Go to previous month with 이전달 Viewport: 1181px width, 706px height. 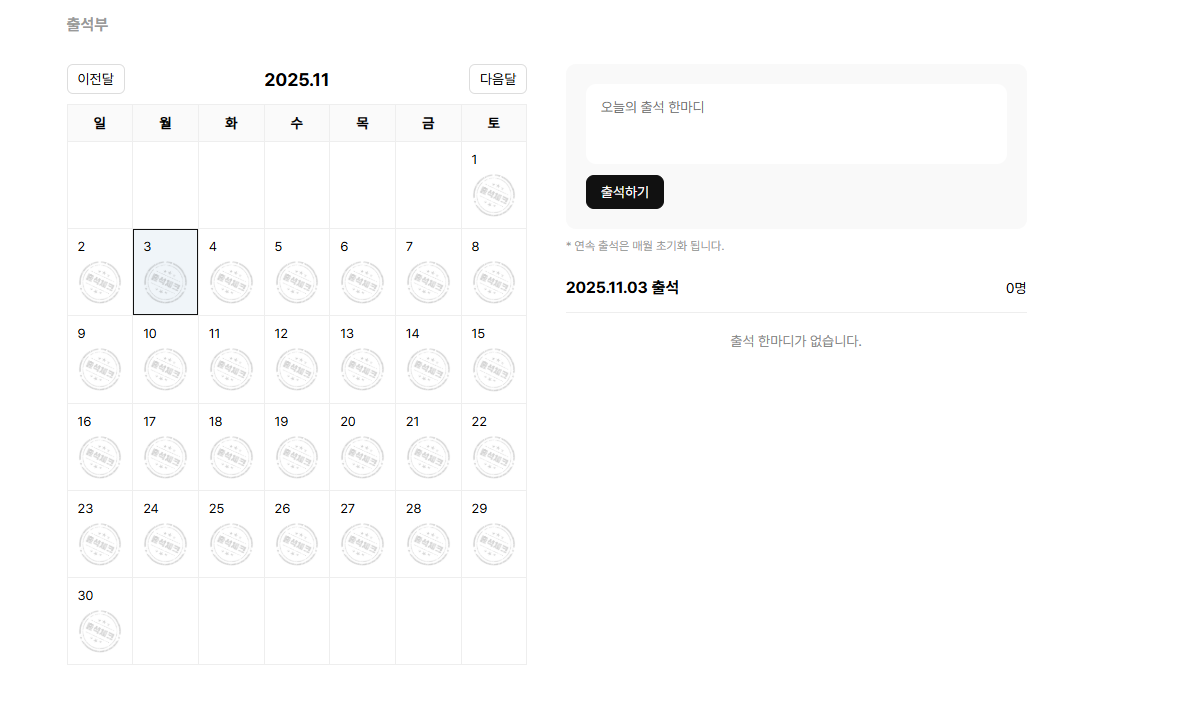click(x=96, y=79)
